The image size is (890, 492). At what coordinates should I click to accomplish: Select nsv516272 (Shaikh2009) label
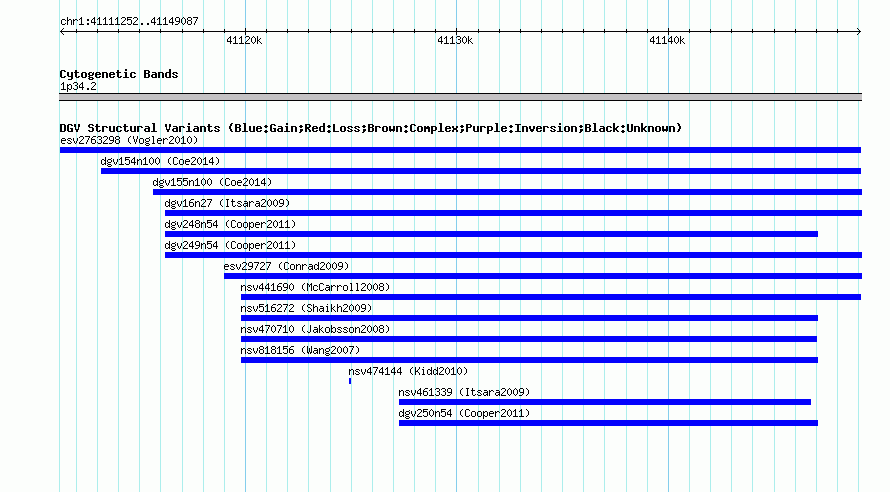(306, 308)
